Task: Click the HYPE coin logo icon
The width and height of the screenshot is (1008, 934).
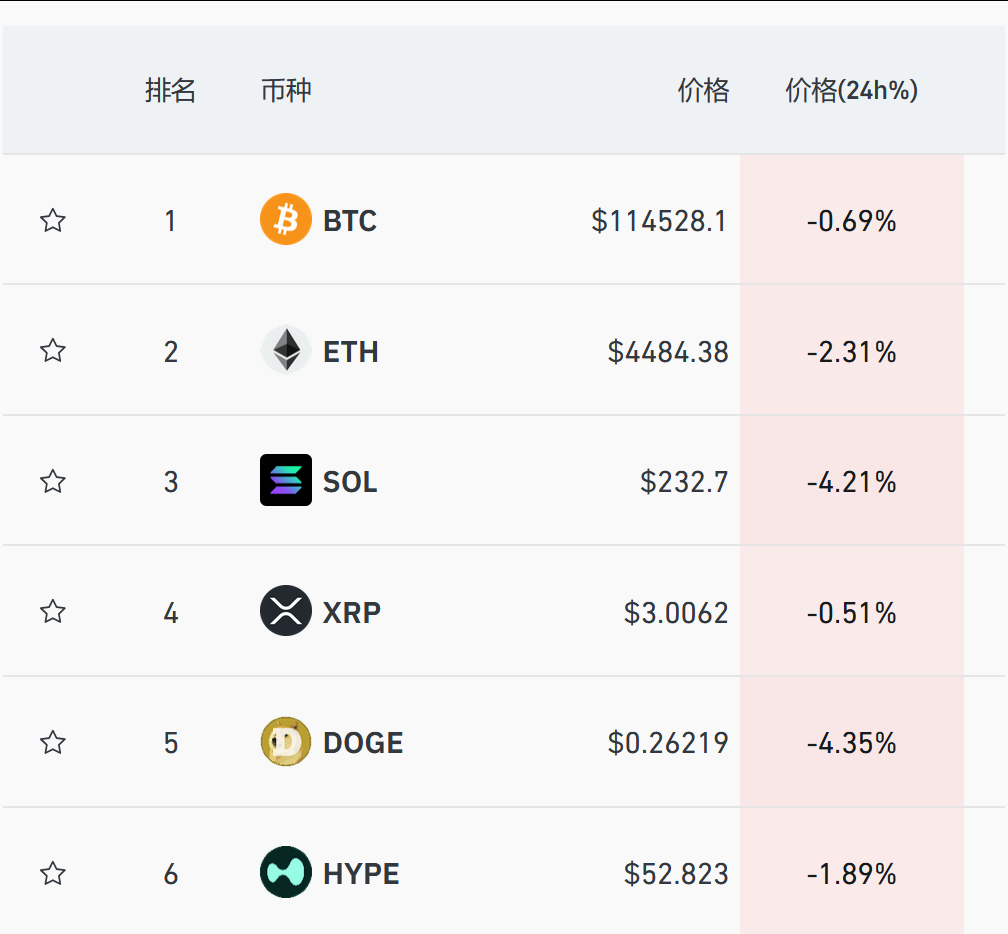Action: (285, 872)
